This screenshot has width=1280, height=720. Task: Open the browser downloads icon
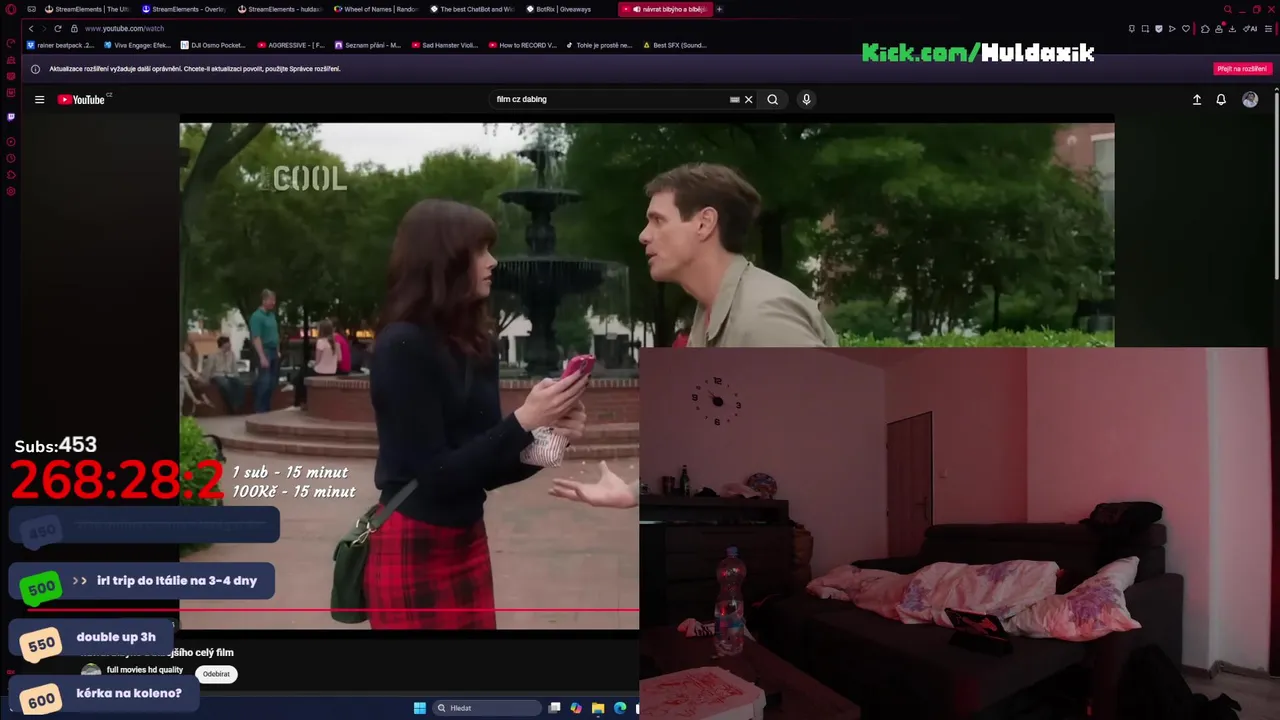point(1232,29)
